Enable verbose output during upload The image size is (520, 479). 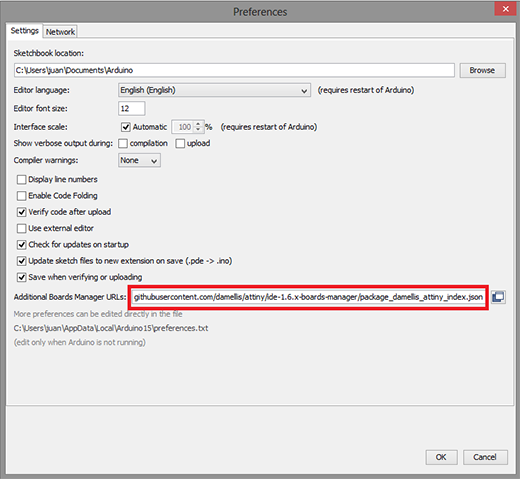180,143
